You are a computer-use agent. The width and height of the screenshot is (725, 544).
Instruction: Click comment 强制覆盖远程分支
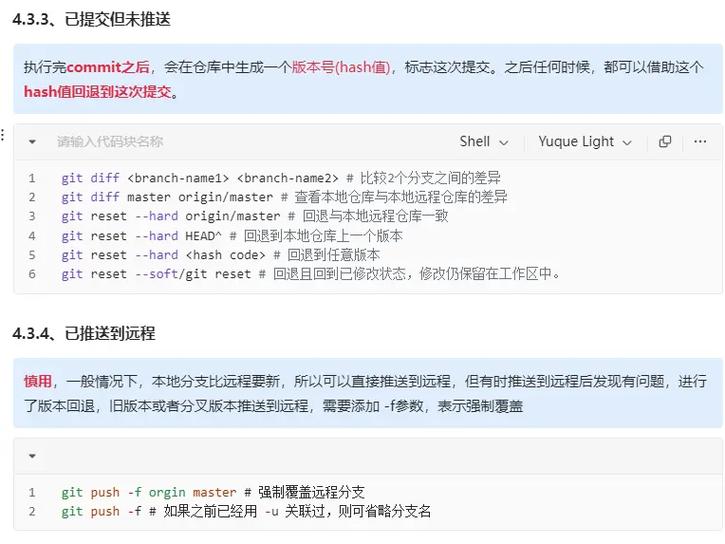311,492
